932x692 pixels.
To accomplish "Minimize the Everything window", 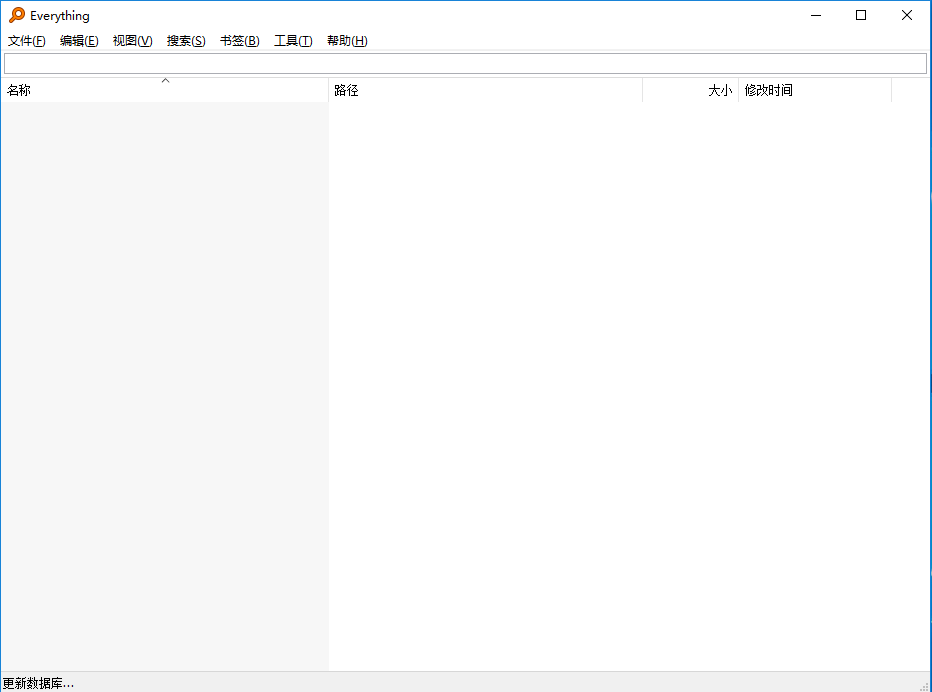I will [x=815, y=15].
